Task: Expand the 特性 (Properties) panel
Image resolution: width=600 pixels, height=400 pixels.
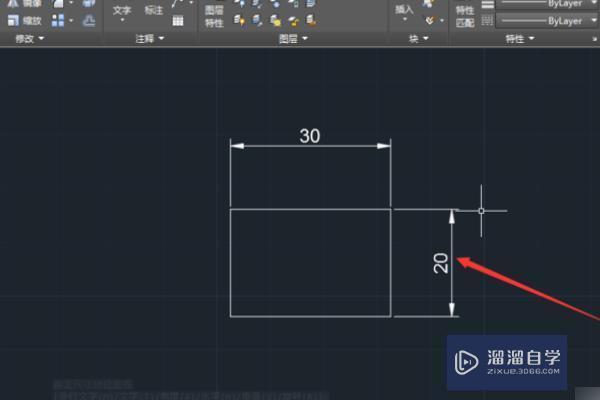Action: pyautogui.click(x=520, y=39)
